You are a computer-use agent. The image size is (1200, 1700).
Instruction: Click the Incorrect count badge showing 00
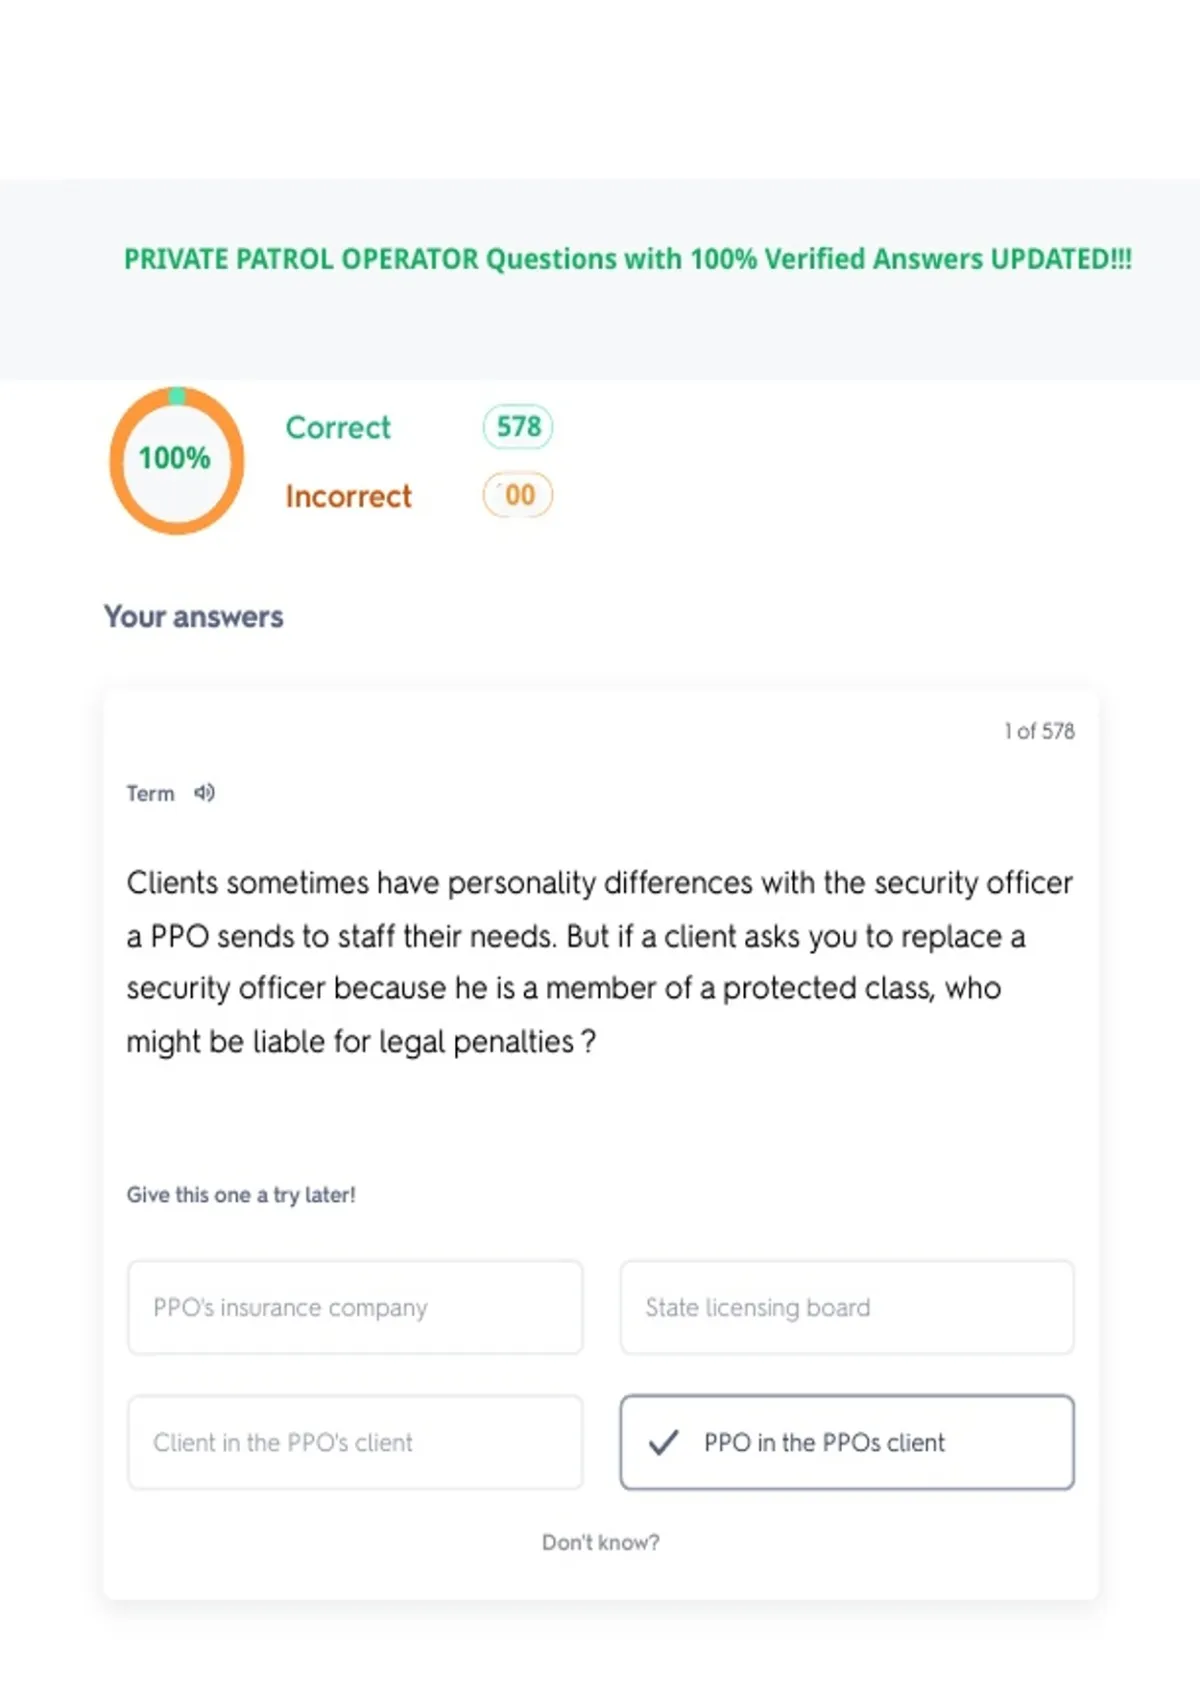[x=518, y=495]
